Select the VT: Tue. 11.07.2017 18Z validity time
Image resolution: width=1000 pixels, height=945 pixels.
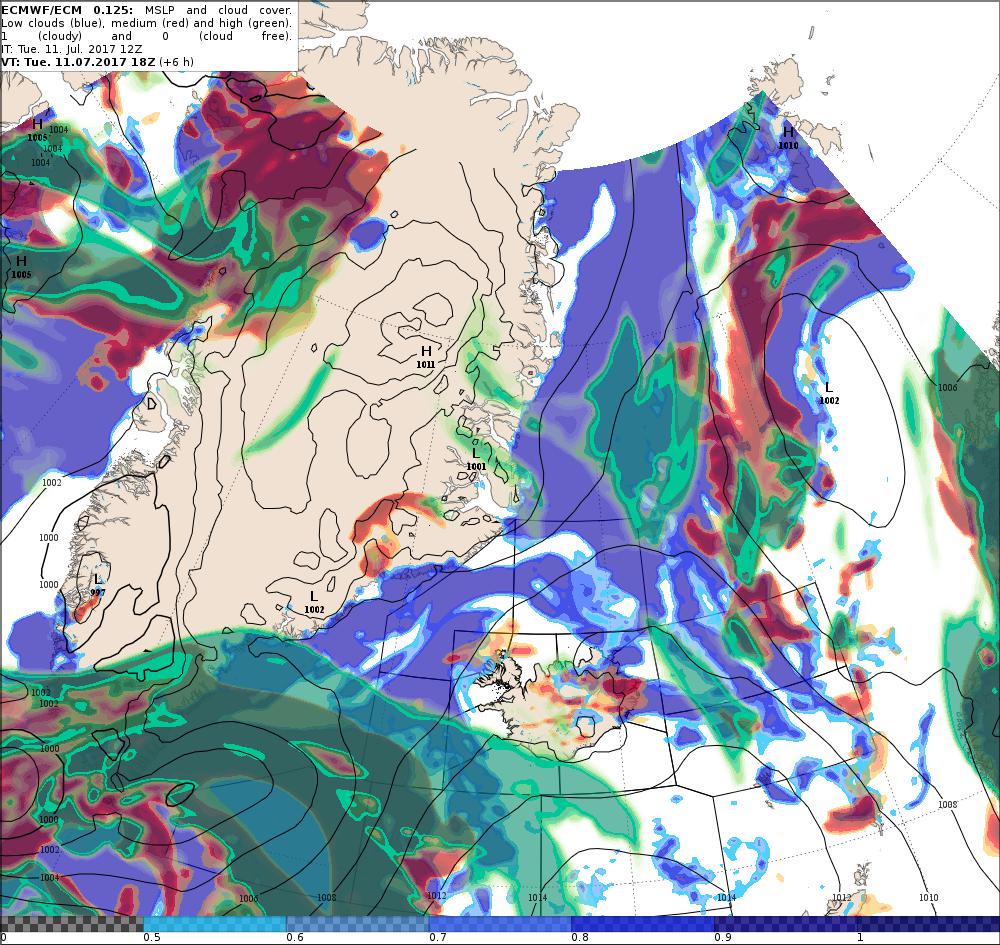(78, 62)
